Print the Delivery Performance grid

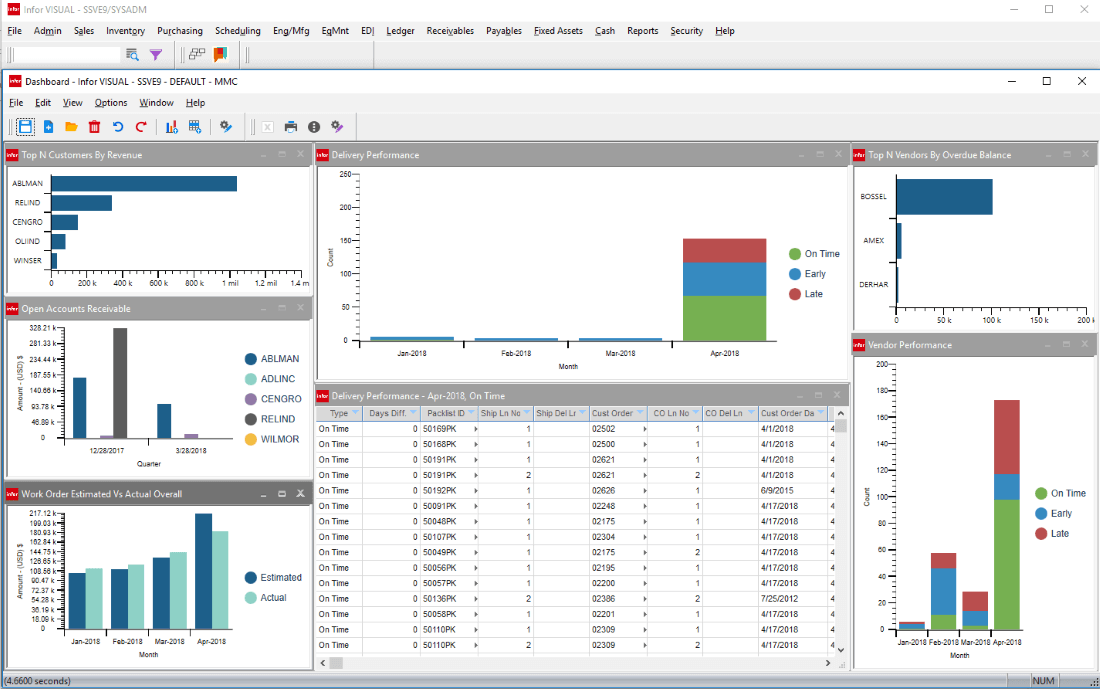point(289,127)
